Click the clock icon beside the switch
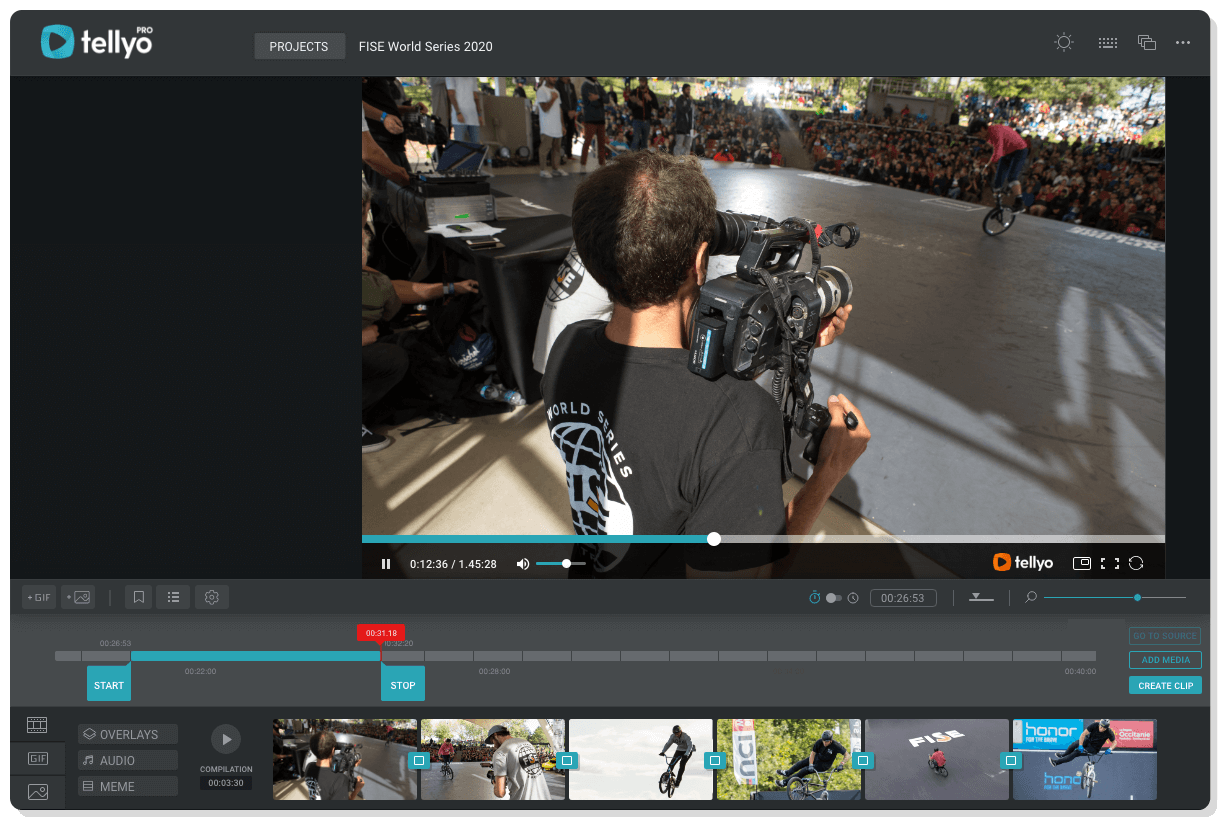The height and width of the screenshot is (820, 1224). tap(853, 598)
